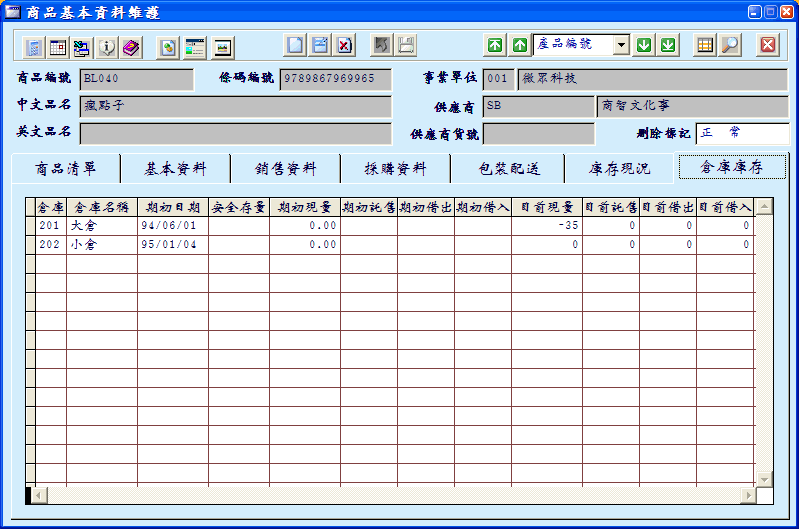This screenshot has width=799, height=529.
Task: Click the supplier name field 商智文化事
Action: [x=693, y=107]
